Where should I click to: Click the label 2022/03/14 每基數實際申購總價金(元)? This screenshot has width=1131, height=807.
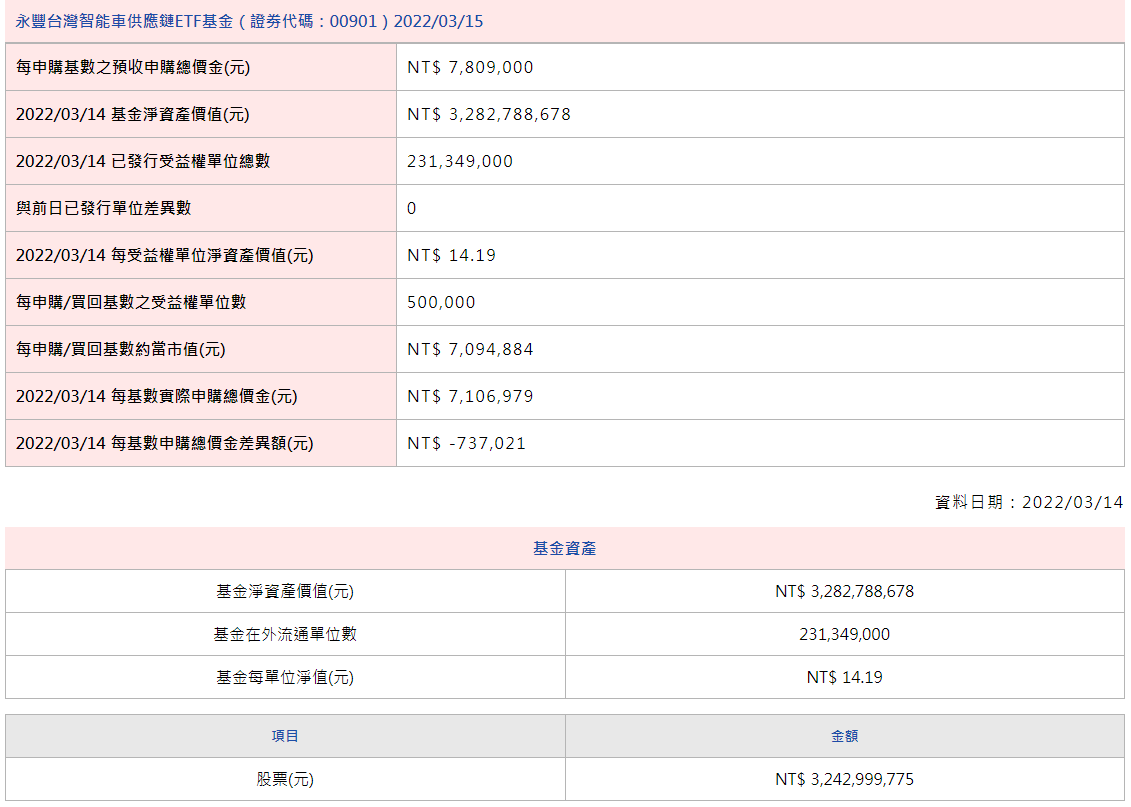[157, 397]
